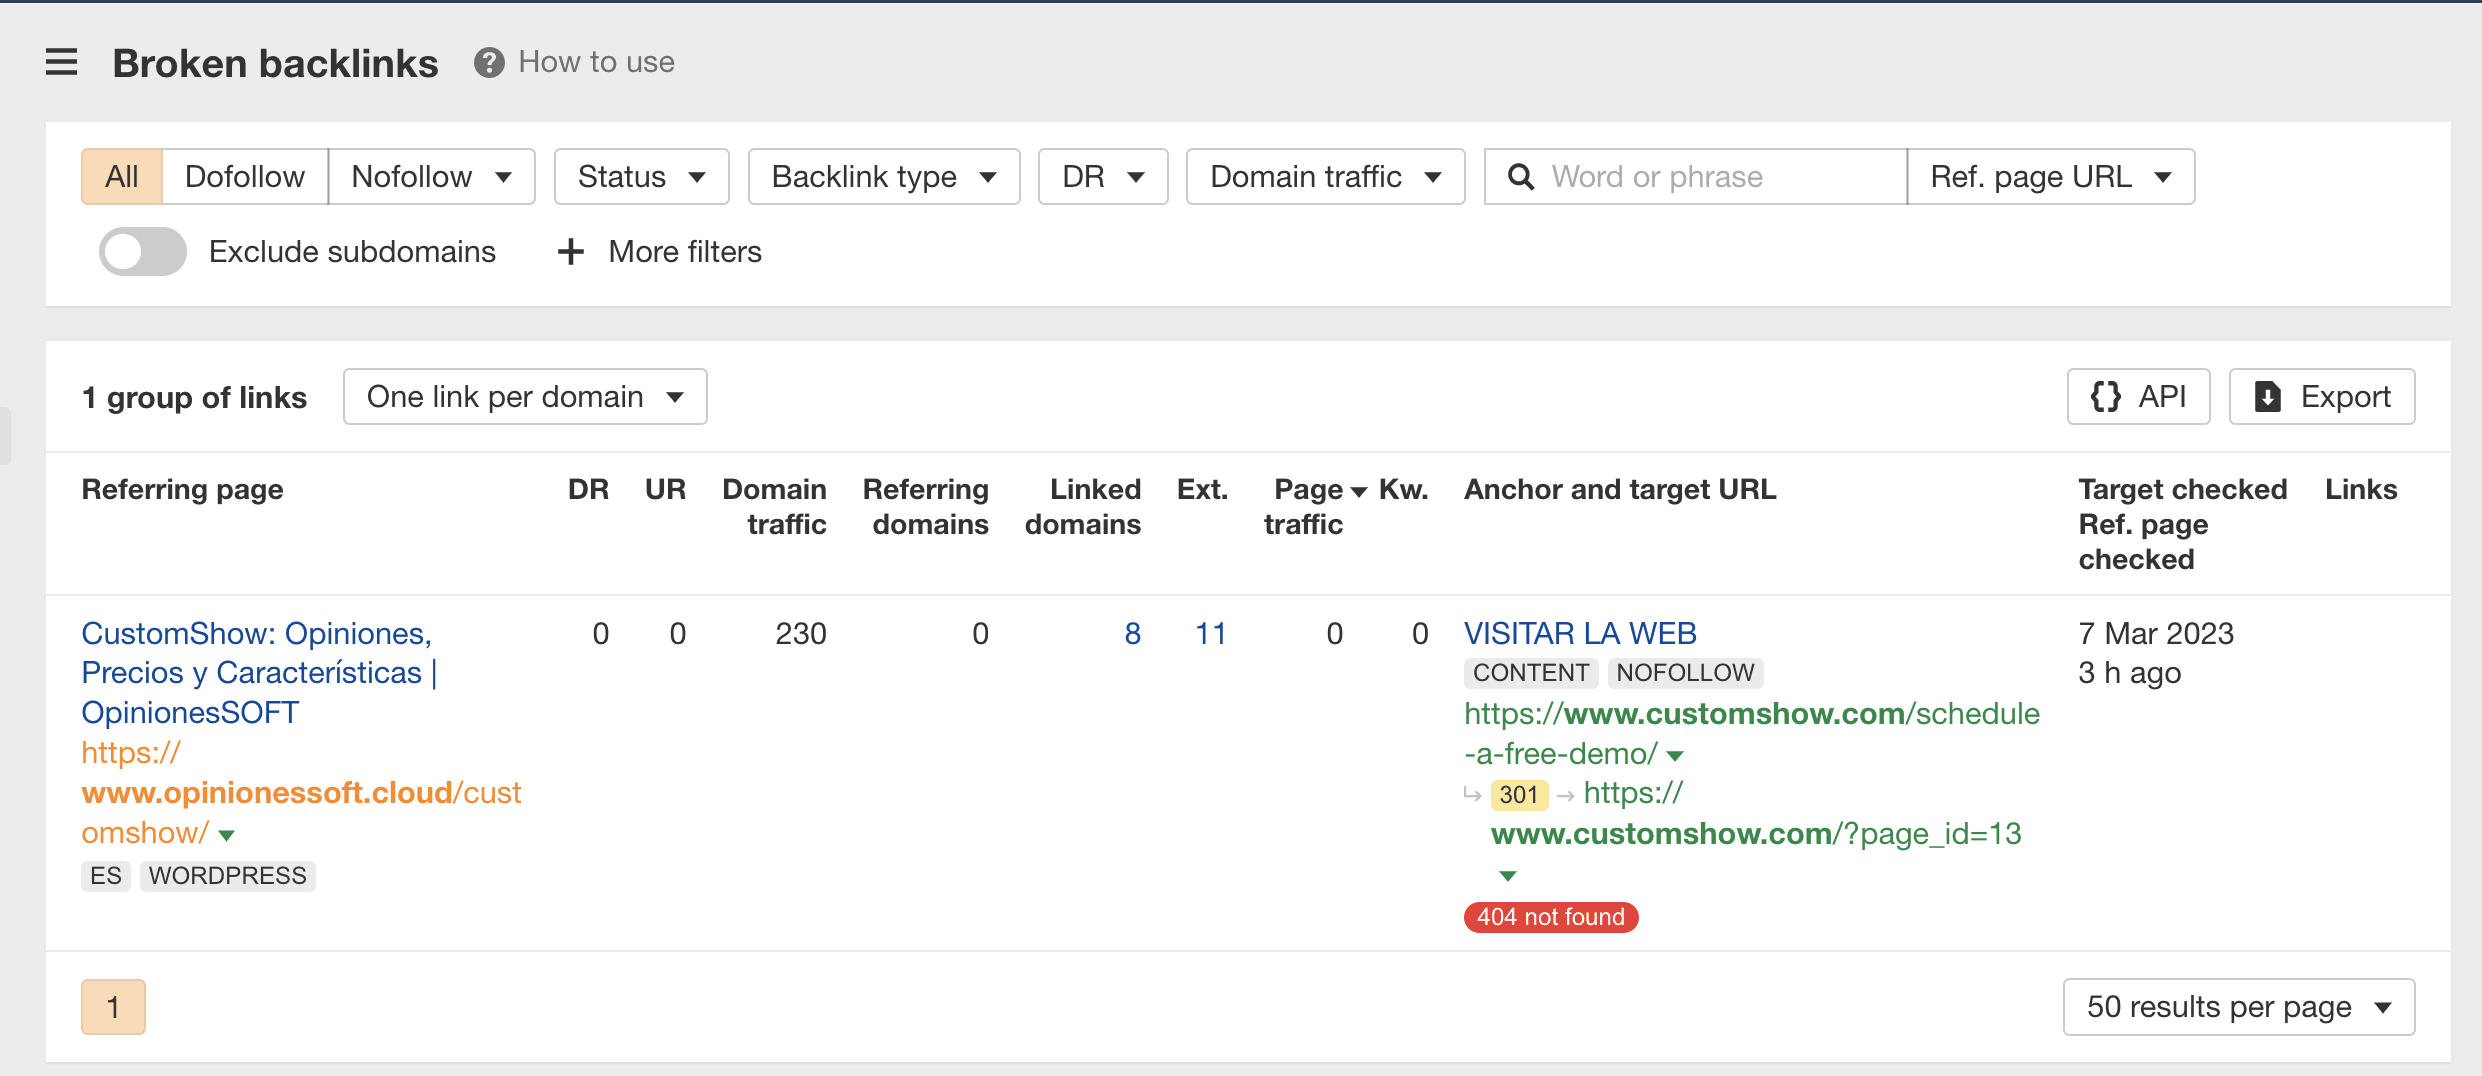Image resolution: width=2482 pixels, height=1076 pixels.
Task: Open the opinionessoft.cloud referring URL
Action: point(301,793)
